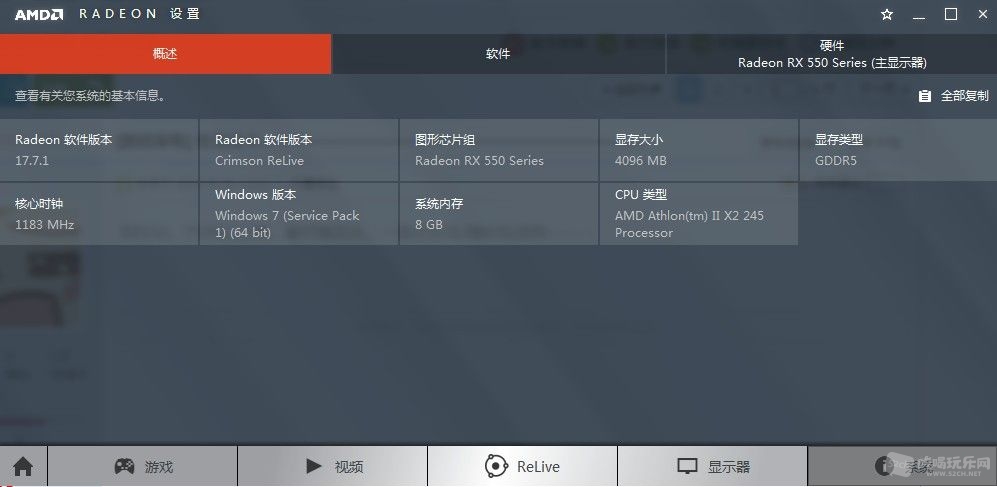The width and height of the screenshot is (997, 487).
Task: Click the 核心时钟 label
Action: pyautogui.click(x=39, y=204)
